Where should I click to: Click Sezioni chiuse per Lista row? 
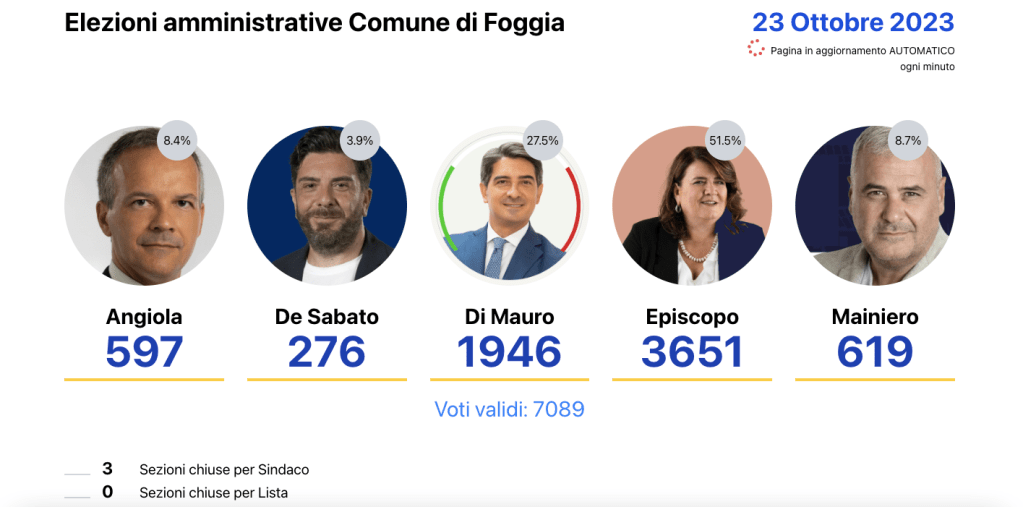coord(213,493)
